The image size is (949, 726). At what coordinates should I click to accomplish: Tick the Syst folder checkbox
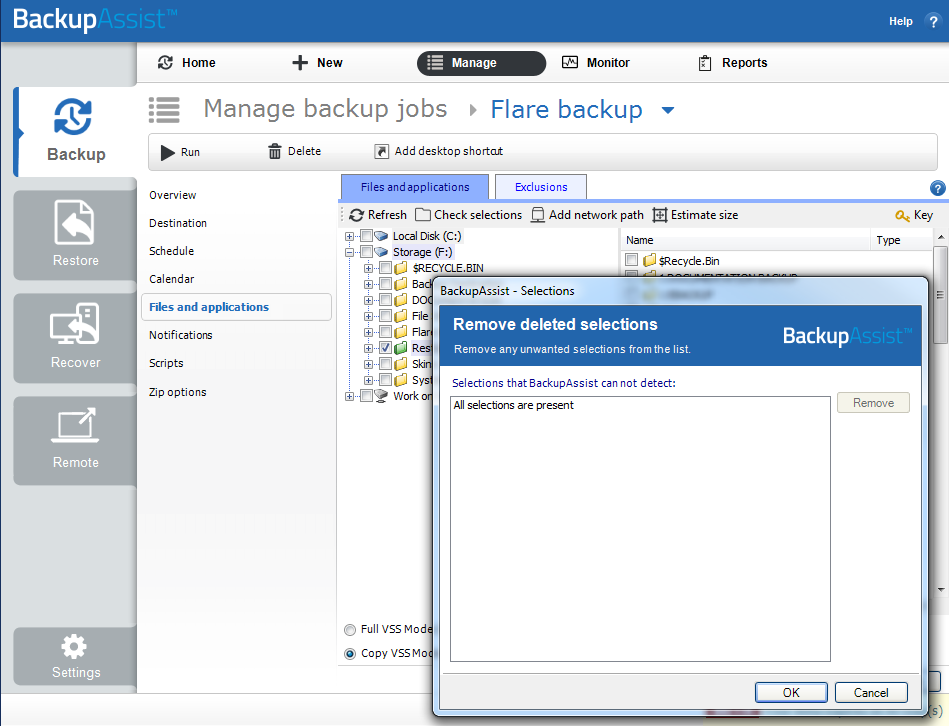coord(386,380)
